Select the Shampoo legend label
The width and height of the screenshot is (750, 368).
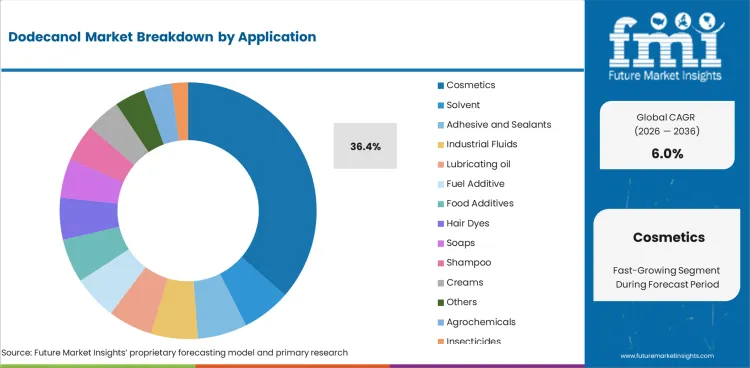point(469,263)
